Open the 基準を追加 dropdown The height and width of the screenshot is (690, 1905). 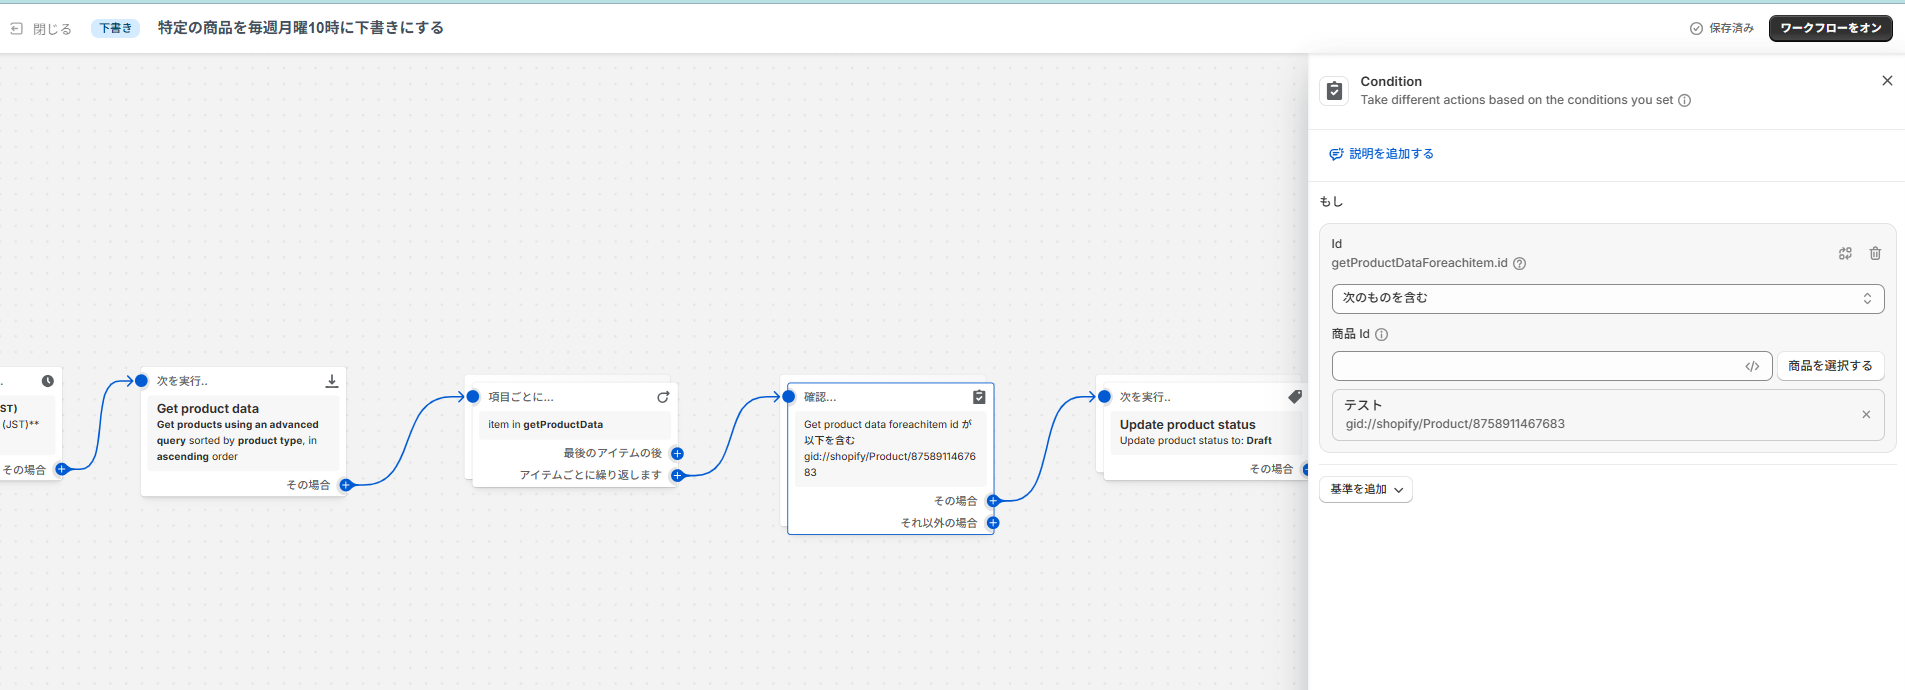pyautogui.click(x=1366, y=489)
